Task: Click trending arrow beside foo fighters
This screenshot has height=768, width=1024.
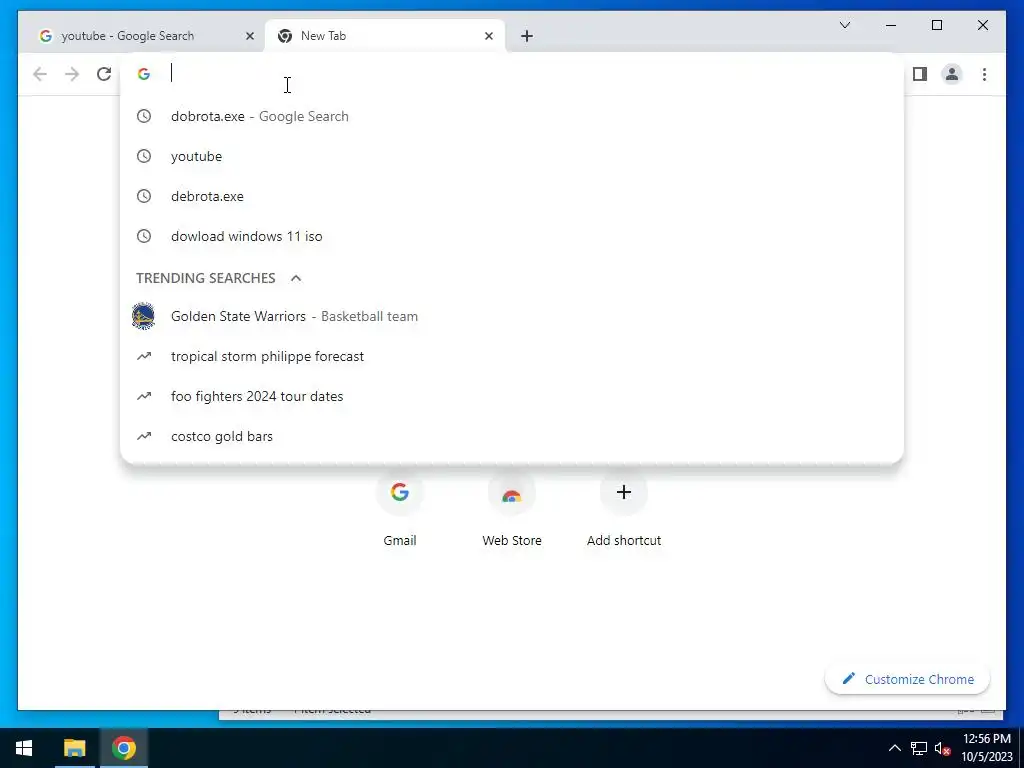Action: click(144, 396)
